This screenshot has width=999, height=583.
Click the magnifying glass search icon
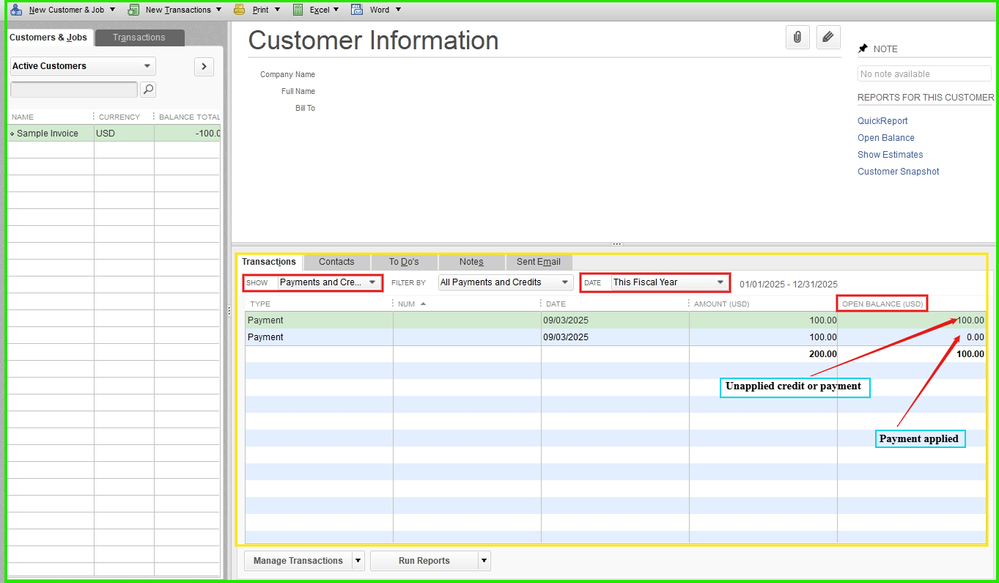[148, 90]
